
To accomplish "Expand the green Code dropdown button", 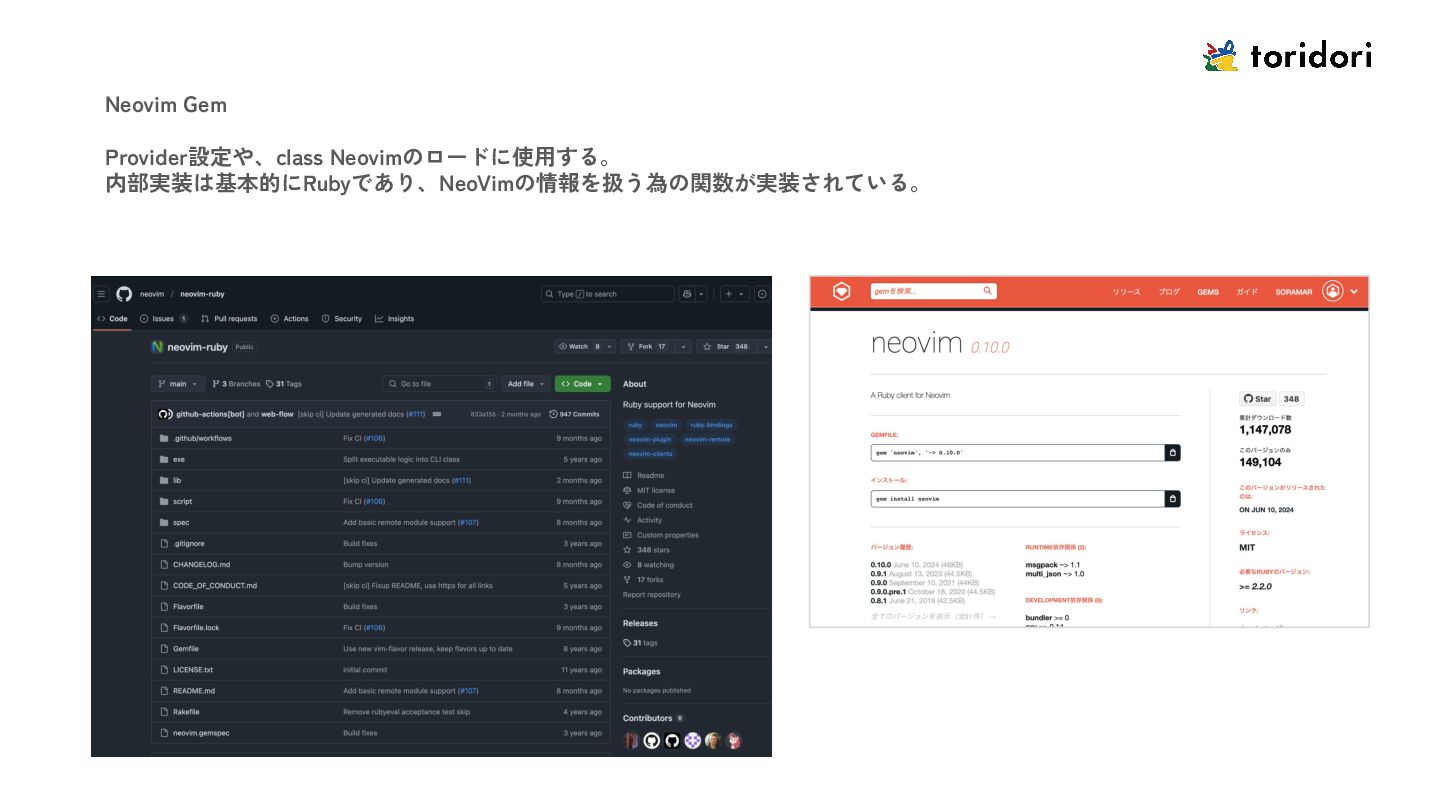I will click(583, 384).
